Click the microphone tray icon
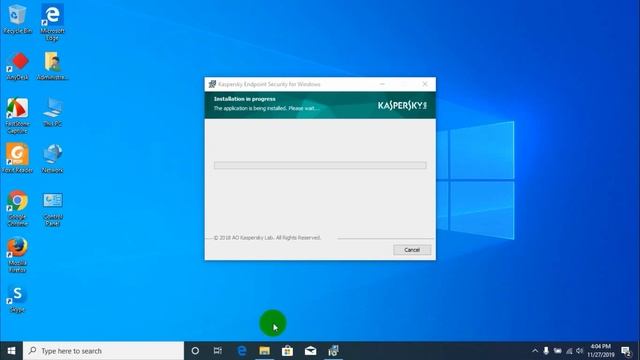This screenshot has width=640, height=360. [546, 351]
